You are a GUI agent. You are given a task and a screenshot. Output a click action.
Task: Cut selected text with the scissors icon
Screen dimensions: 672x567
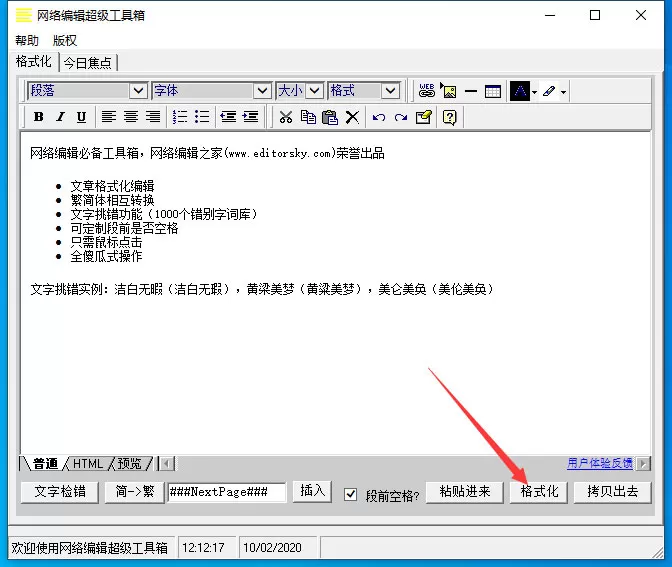(x=286, y=117)
